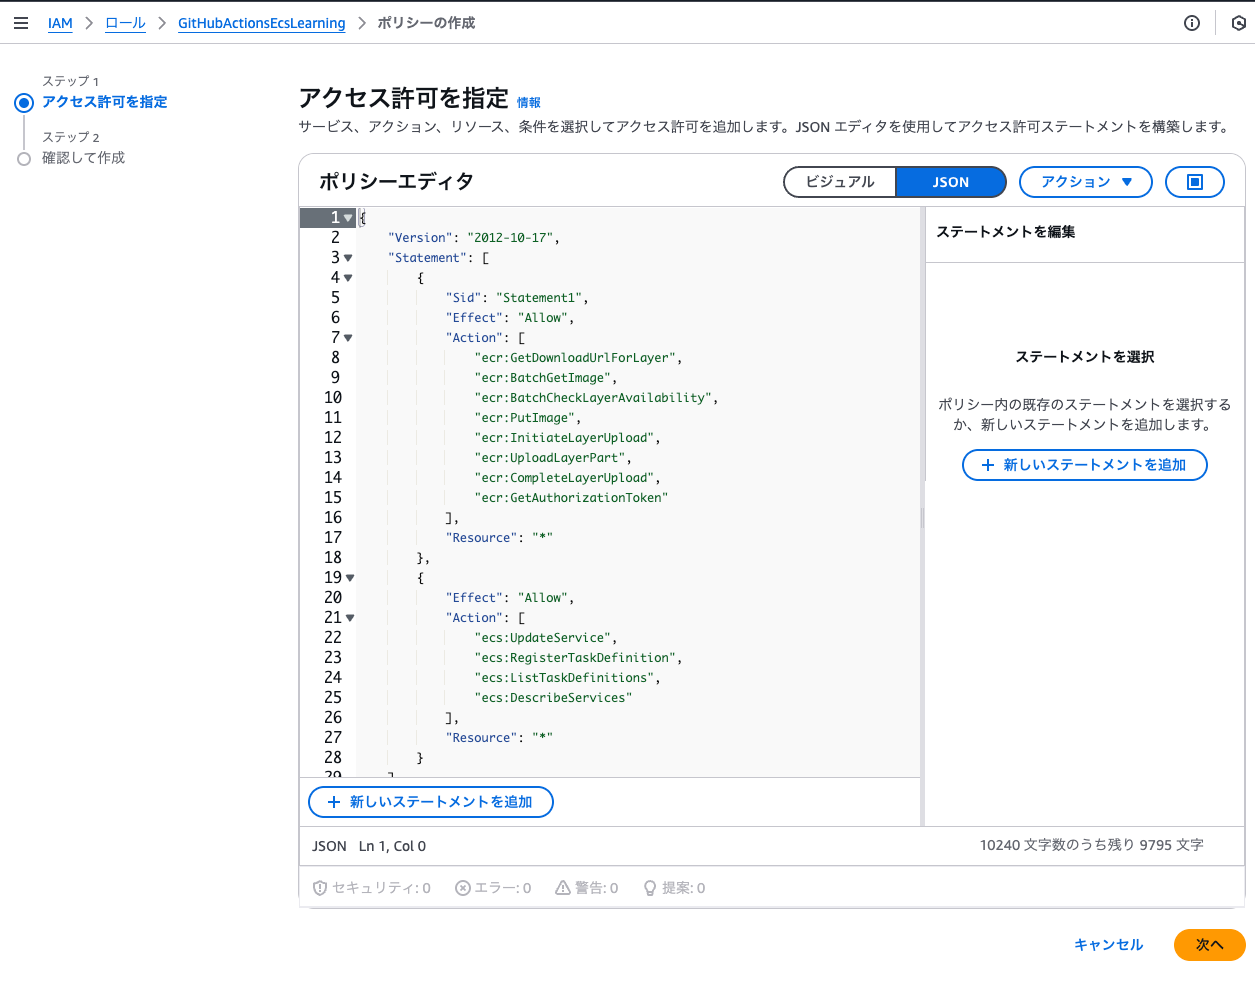Collapse the Statement fold arrow on line 3
Image resolution: width=1255 pixels, height=985 pixels.
point(348,258)
